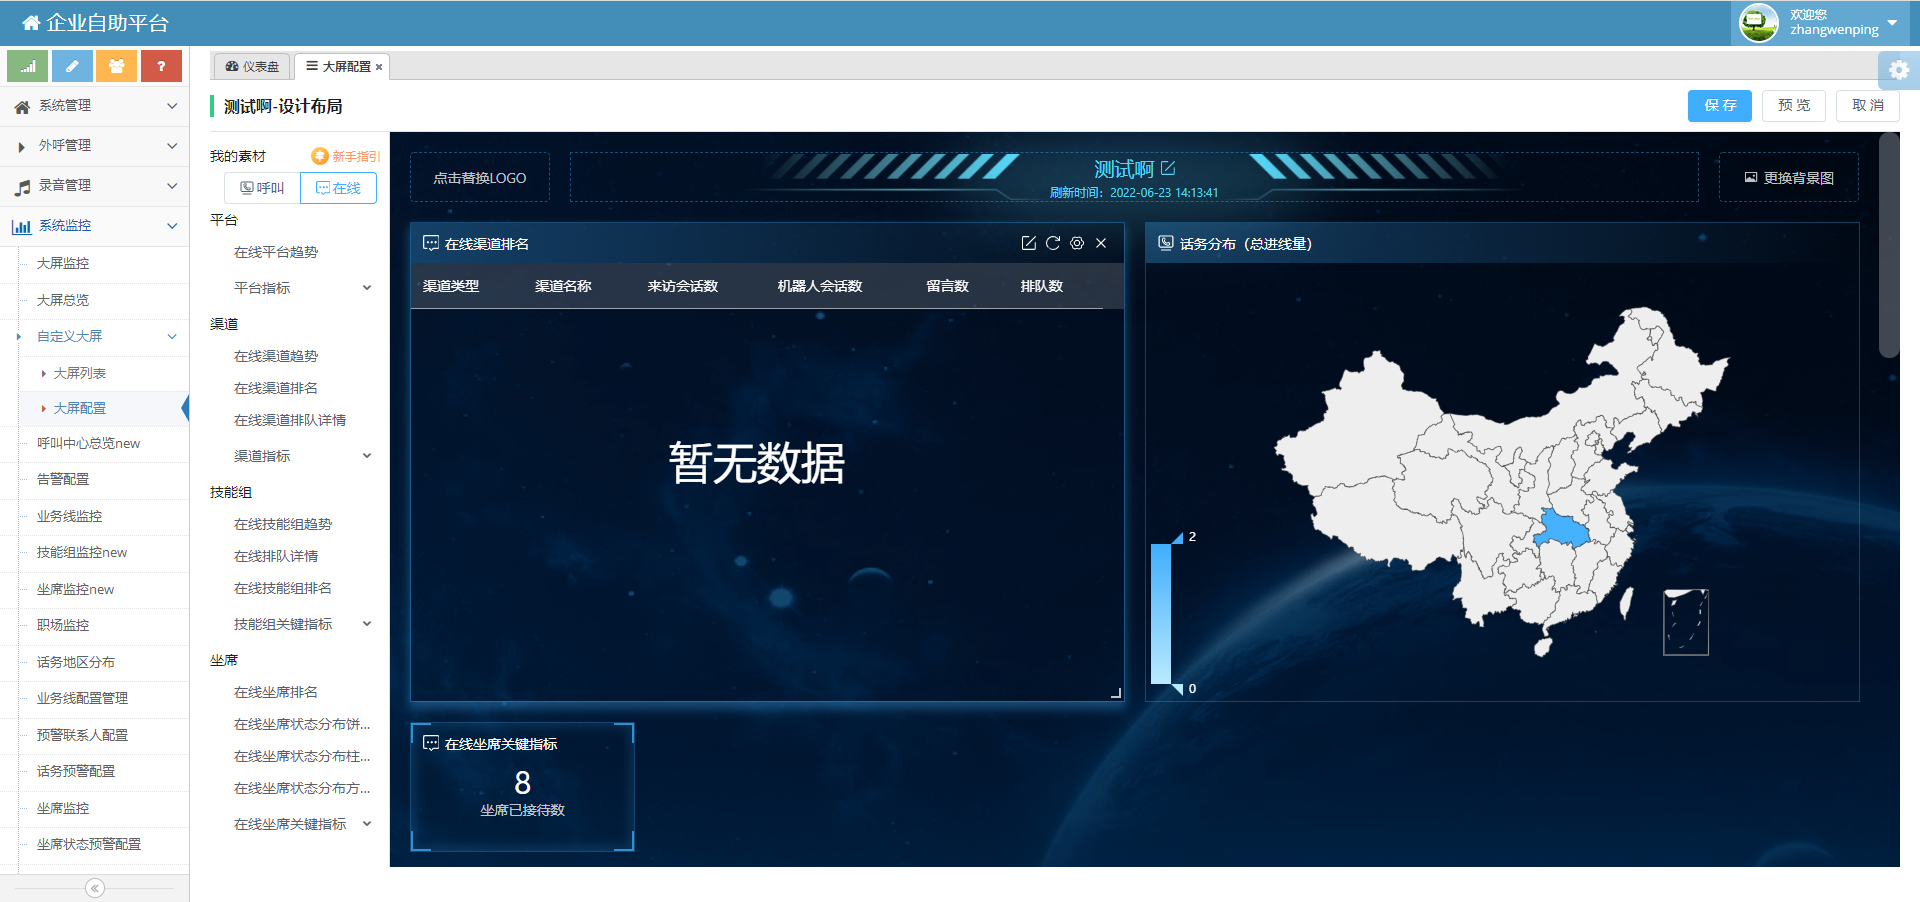Click the map legend blue range bar
The width and height of the screenshot is (1920, 902).
pos(1160,614)
